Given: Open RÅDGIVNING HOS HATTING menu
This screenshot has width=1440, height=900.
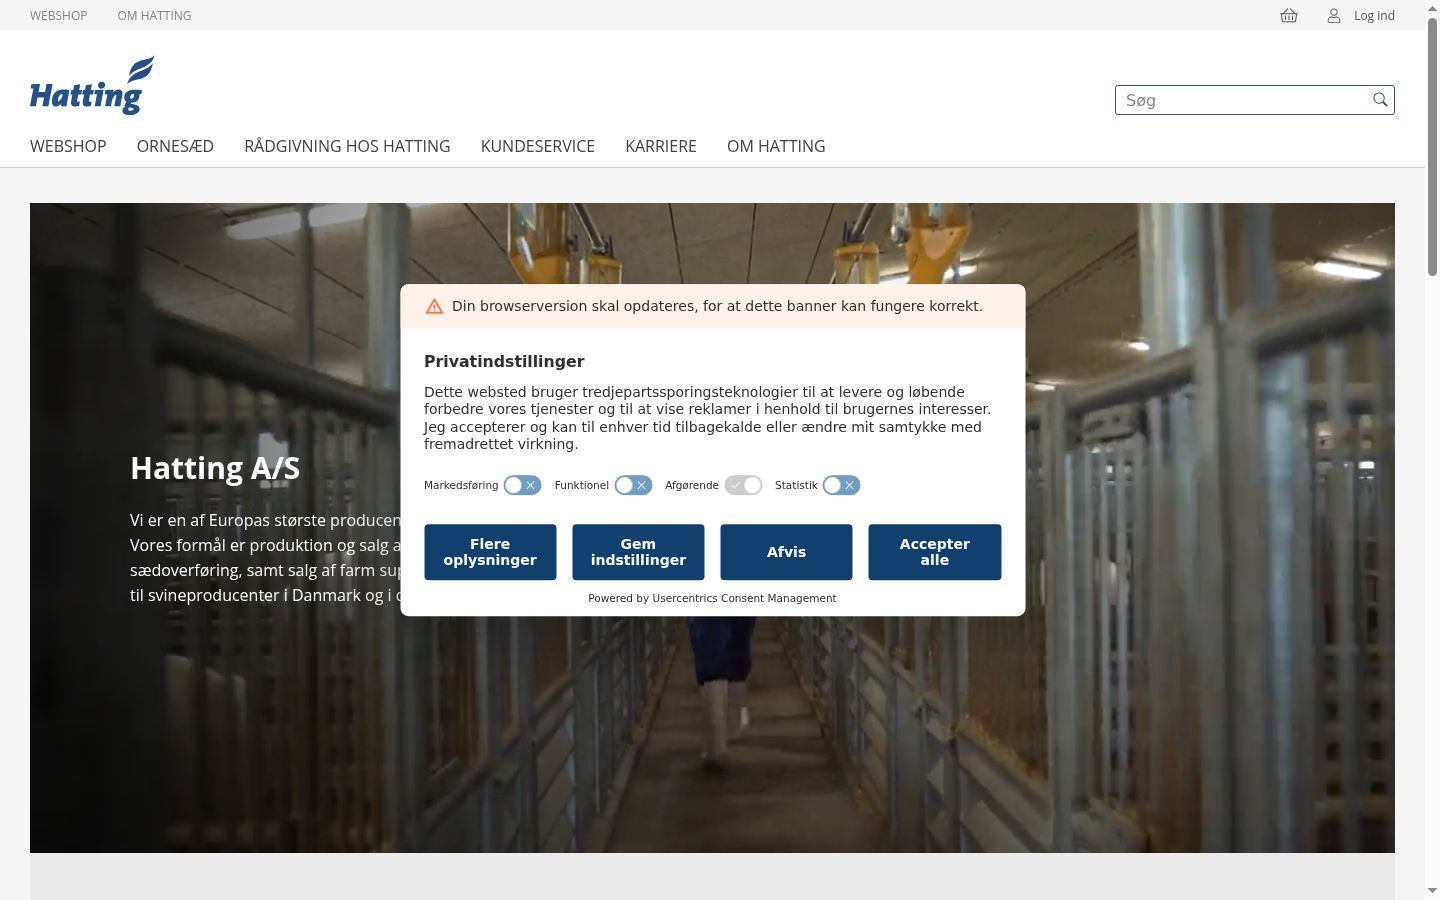Looking at the screenshot, I should 347,146.
